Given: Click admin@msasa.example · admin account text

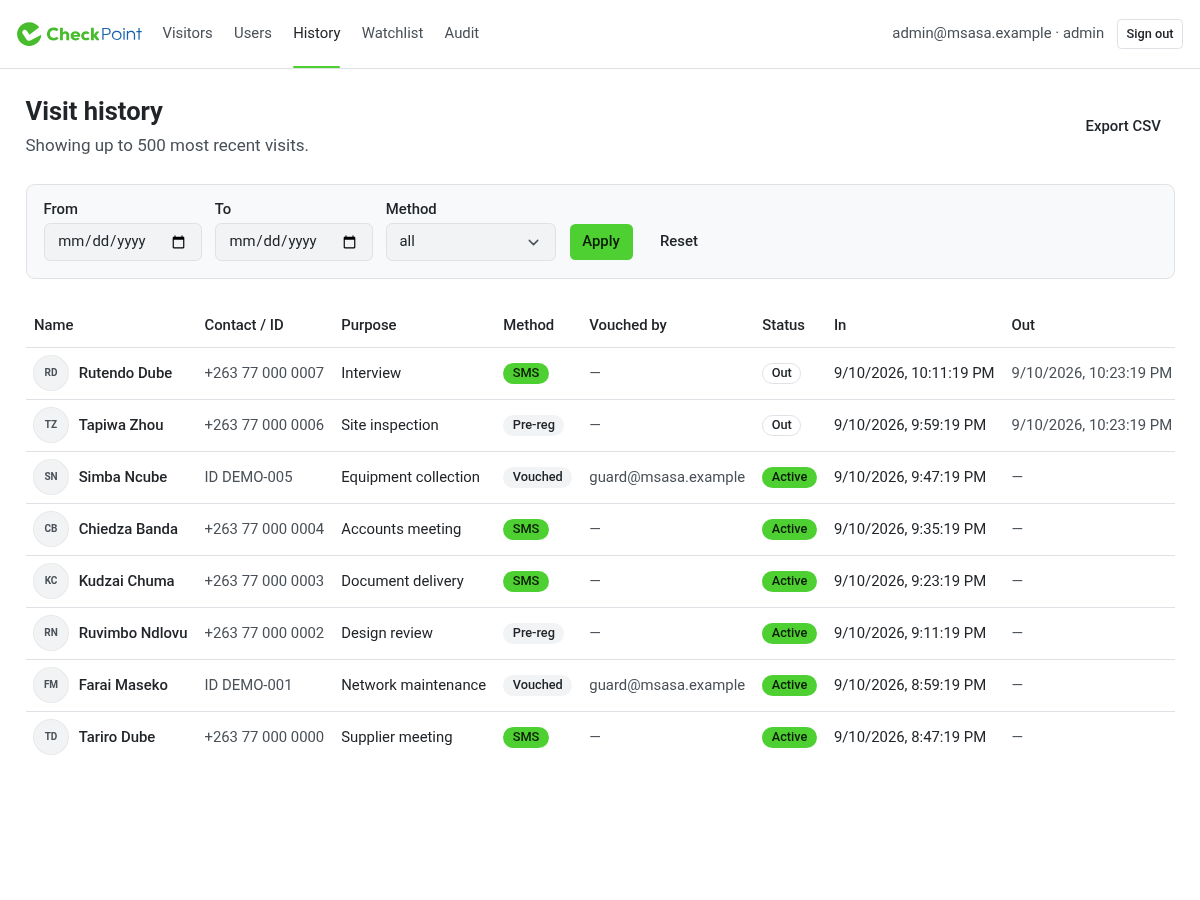Looking at the screenshot, I should click(998, 33).
